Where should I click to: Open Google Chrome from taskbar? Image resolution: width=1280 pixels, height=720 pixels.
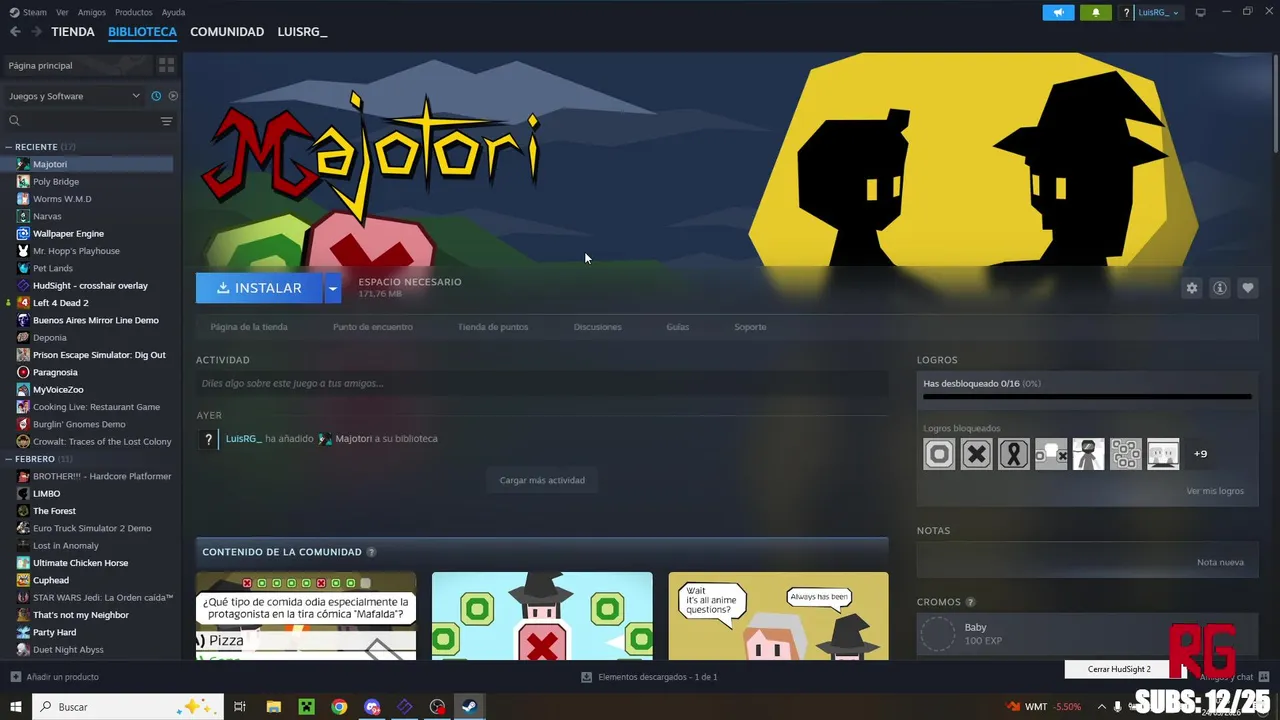click(339, 707)
